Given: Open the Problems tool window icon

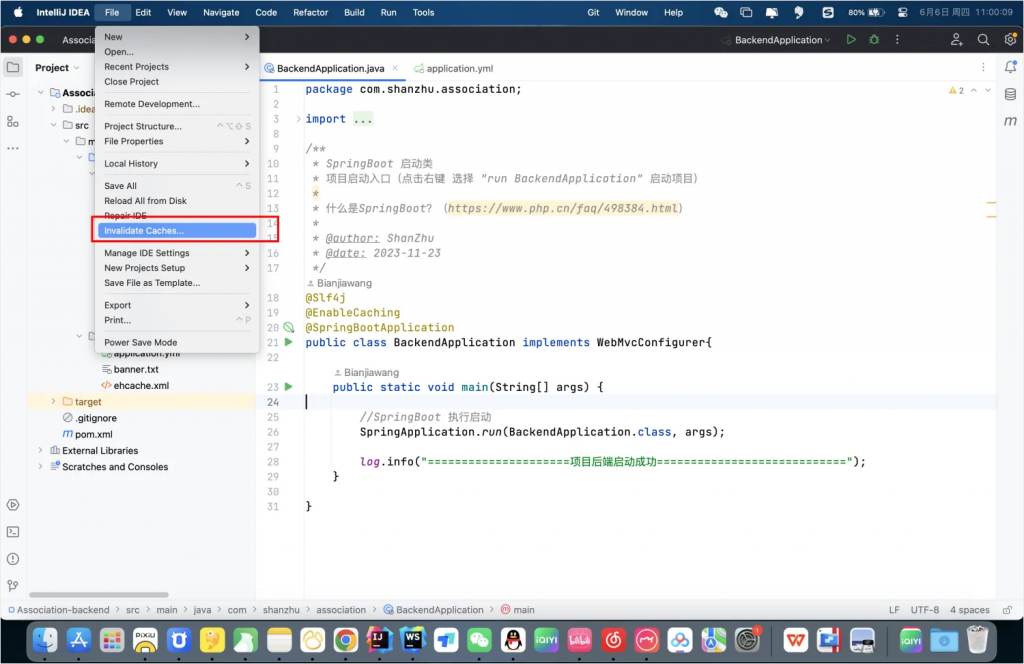Looking at the screenshot, I should 13,559.
